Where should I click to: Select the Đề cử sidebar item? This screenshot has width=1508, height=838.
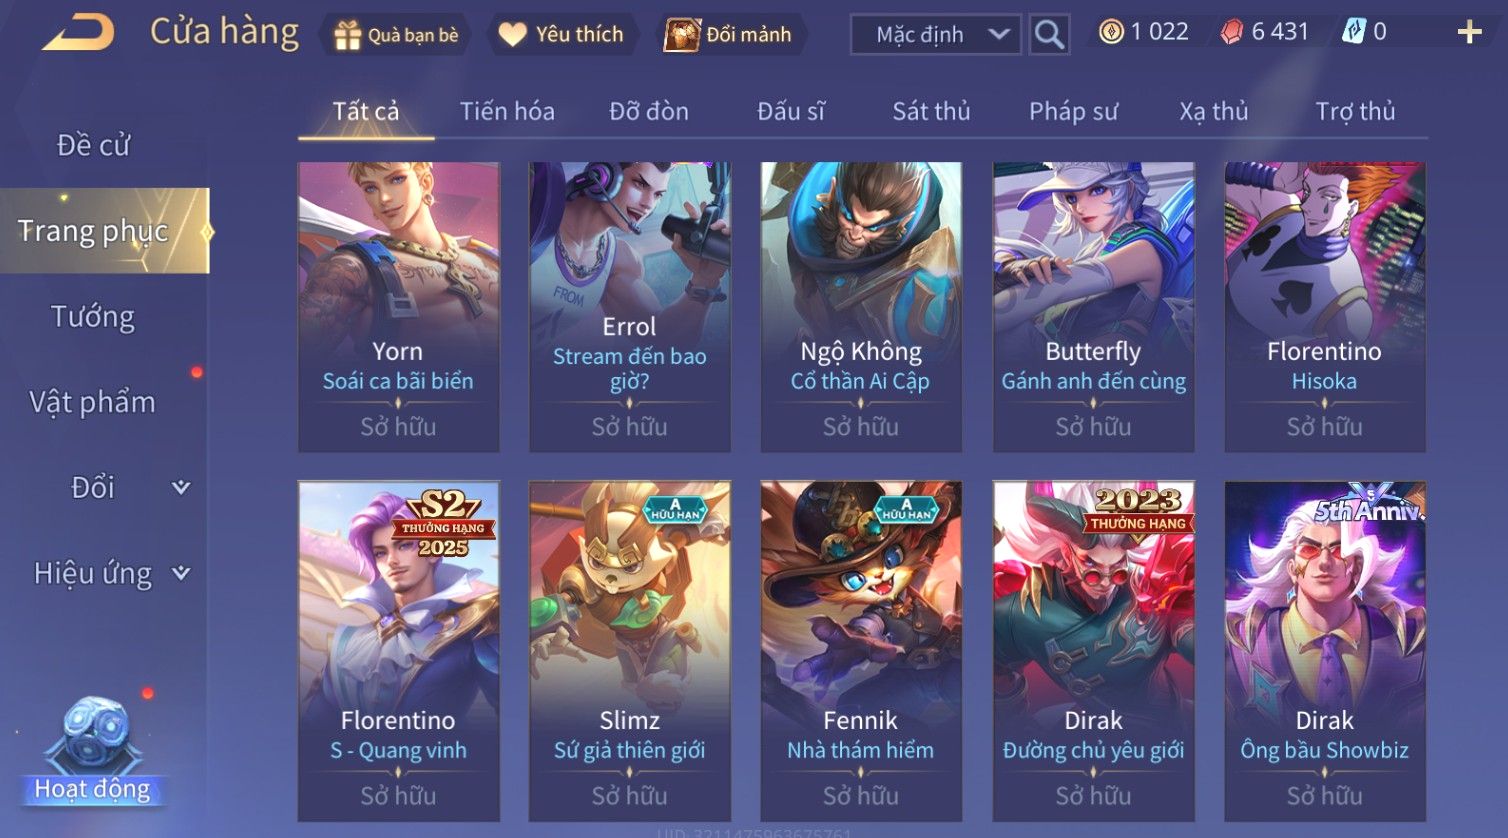click(93, 145)
